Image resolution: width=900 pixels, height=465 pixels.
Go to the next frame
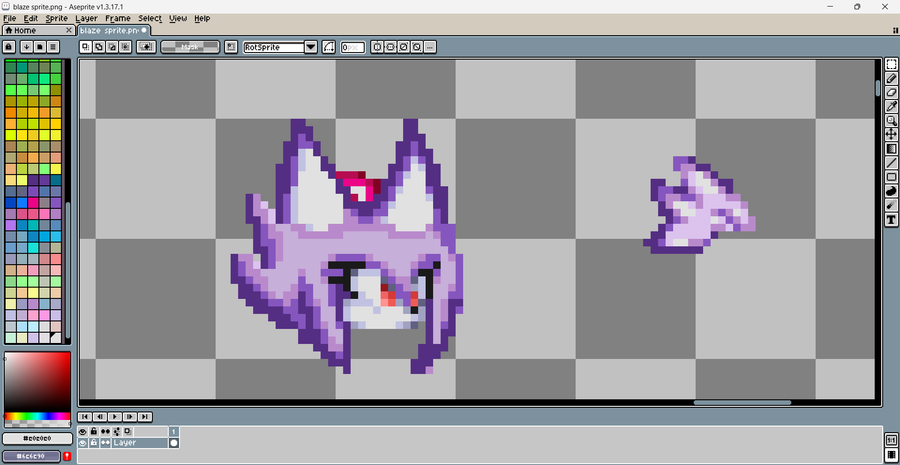coord(130,416)
